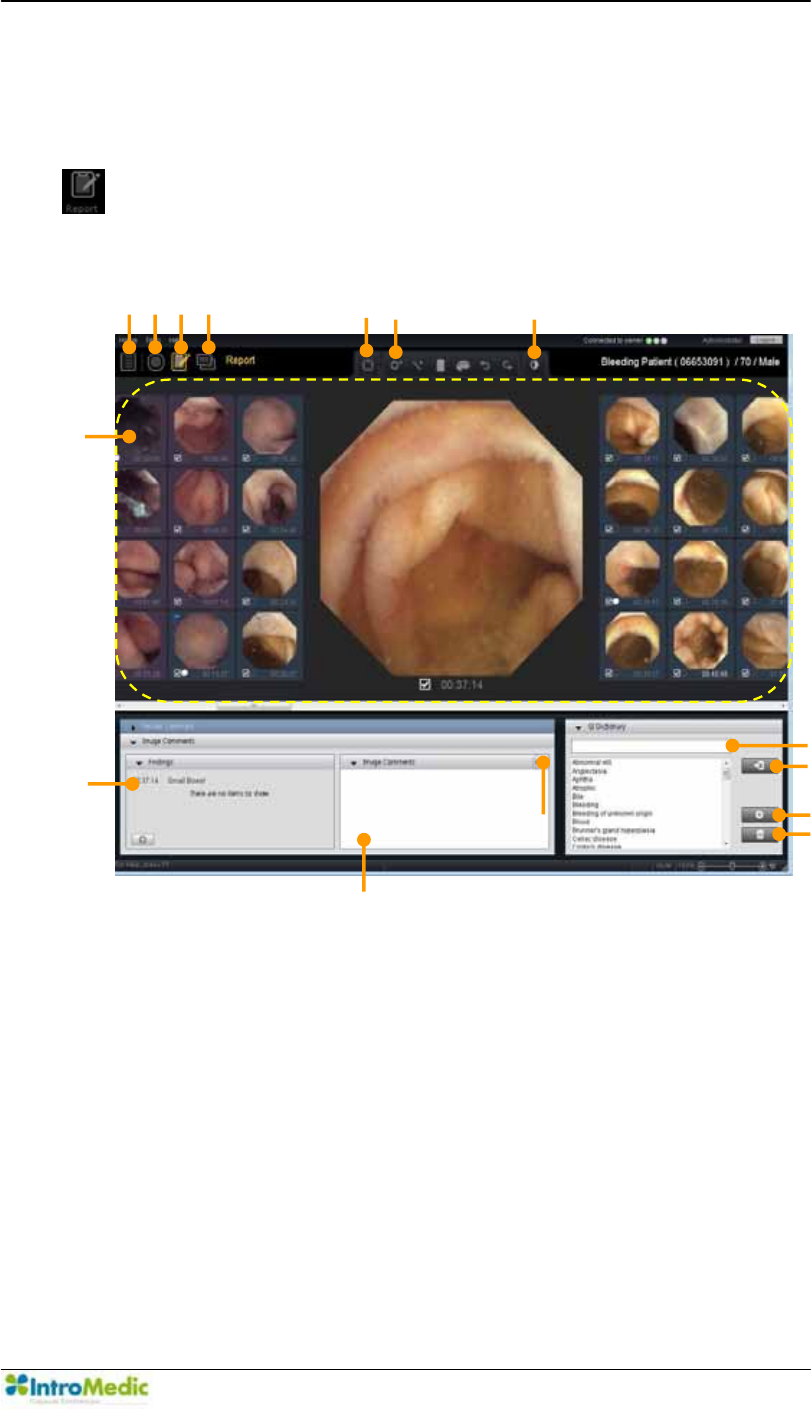Toggle checkbox on bottom-middle thumbnail of left grid
812x1409 pixels.
[178, 672]
